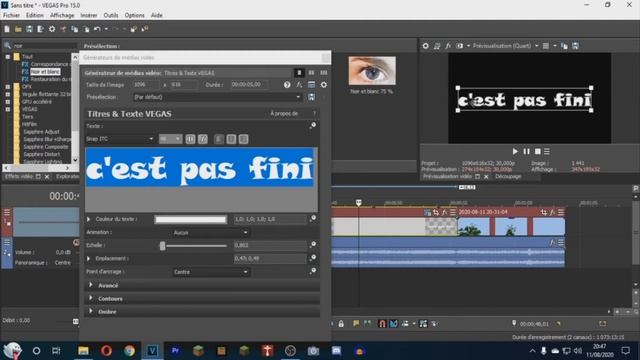This screenshot has width=640, height=360.
Task: Open the Snap ITC font dropdown
Action: 120,139
